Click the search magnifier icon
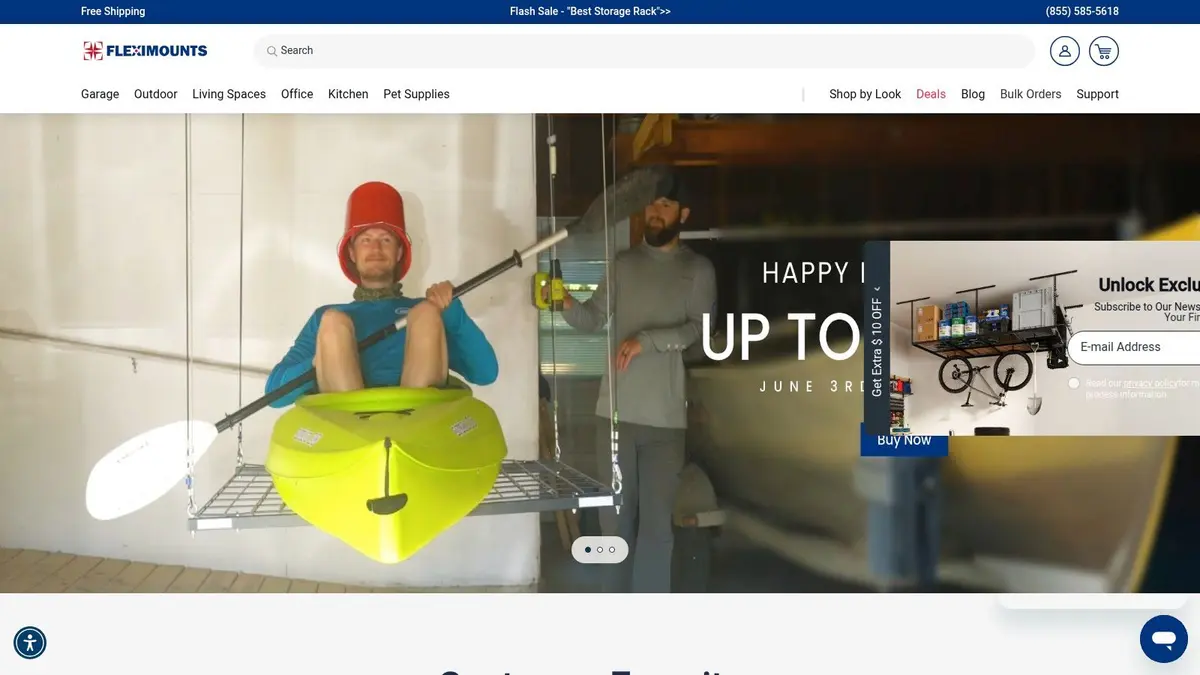The image size is (1200, 675). 272,51
